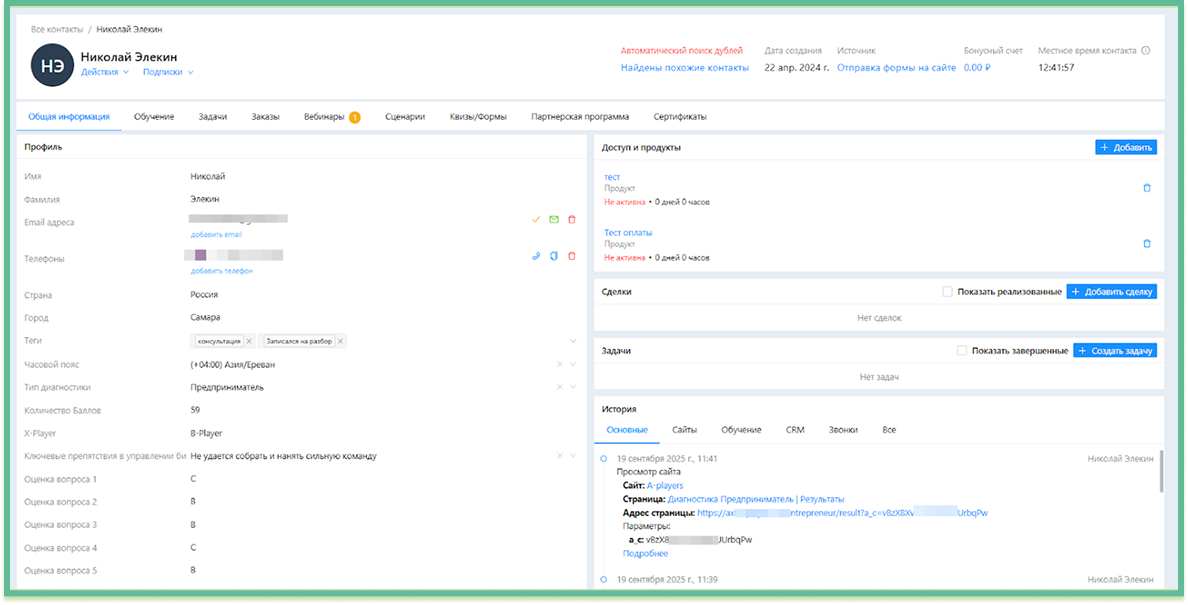This screenshot has width=1188, height=605.
Task: Click info icon next to Местное время контакта
Action: coord(1146,51)
